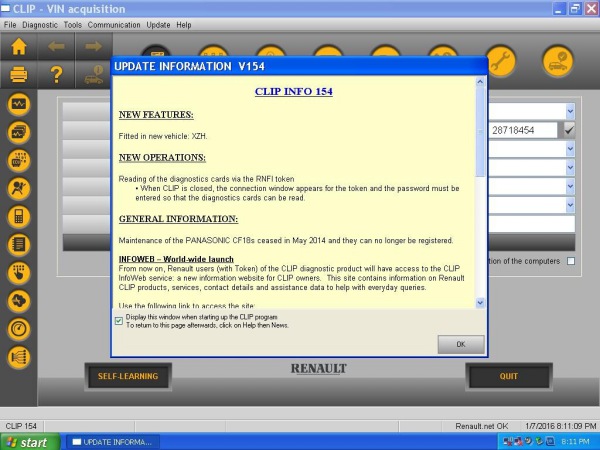
Task: Expand the fourth dropdown below 28718454 field
Action: (570, 205)
